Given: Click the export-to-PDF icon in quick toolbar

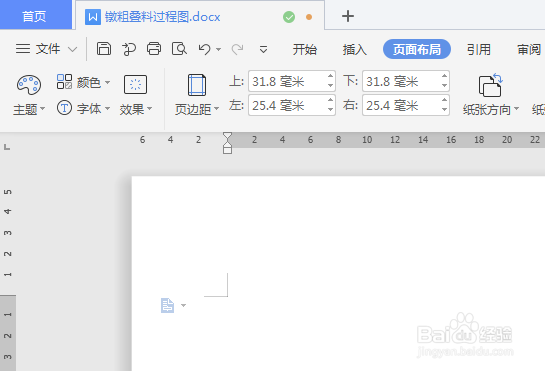Looking at the screenshot, I should click(x=129, y=49).
